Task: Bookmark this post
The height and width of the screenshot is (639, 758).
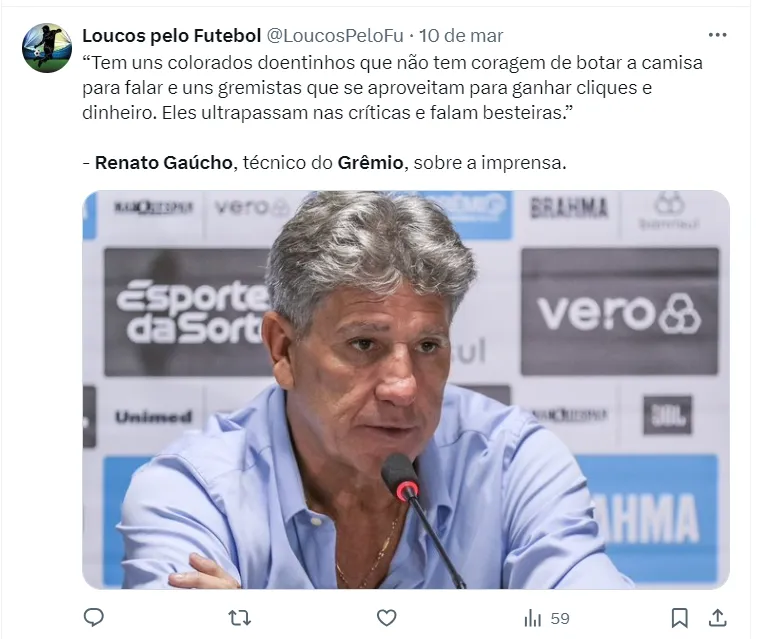Action: [679, 617]
